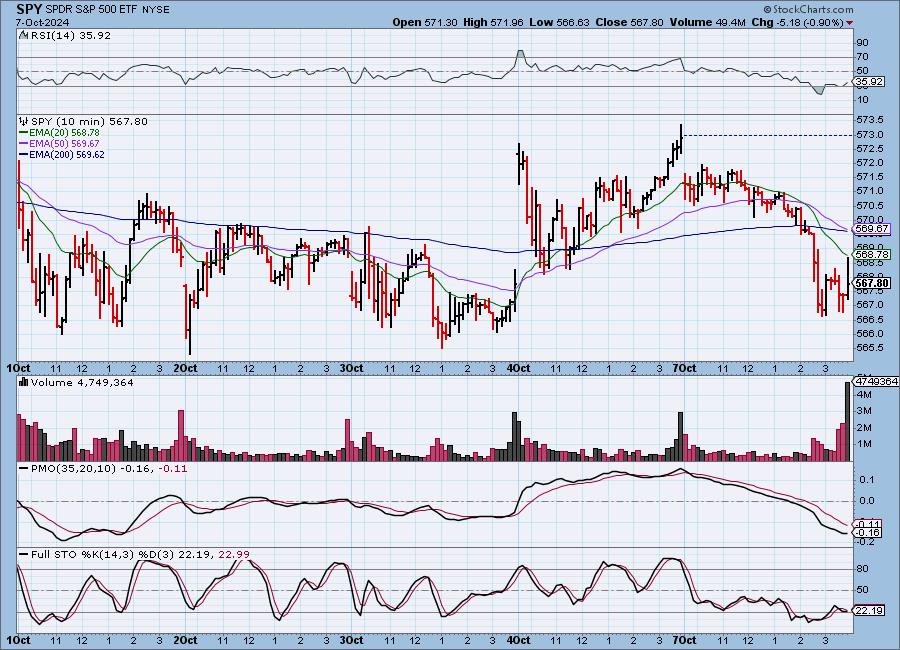Click the SPY (10 min) 567.80 legend text
The width and height of the screenshot is (900, 650).
(89, 121)
